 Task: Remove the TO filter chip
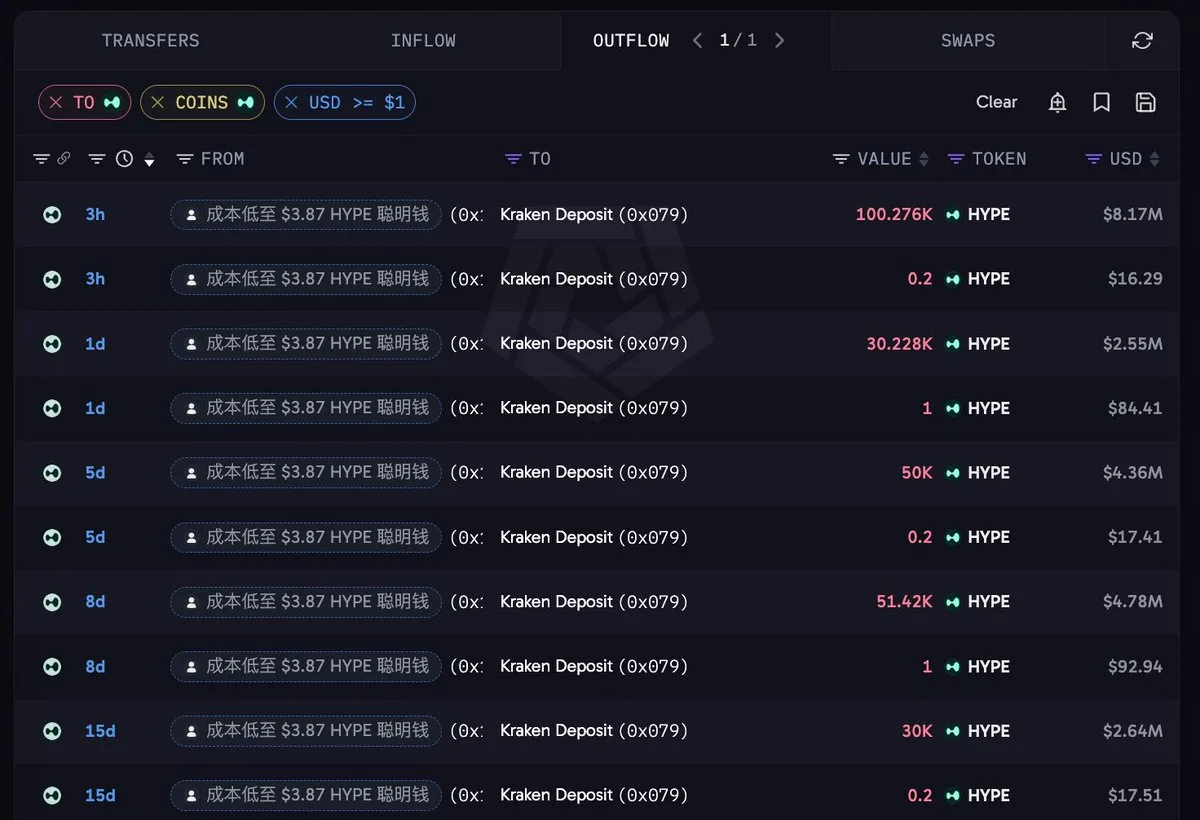point(56,102)
